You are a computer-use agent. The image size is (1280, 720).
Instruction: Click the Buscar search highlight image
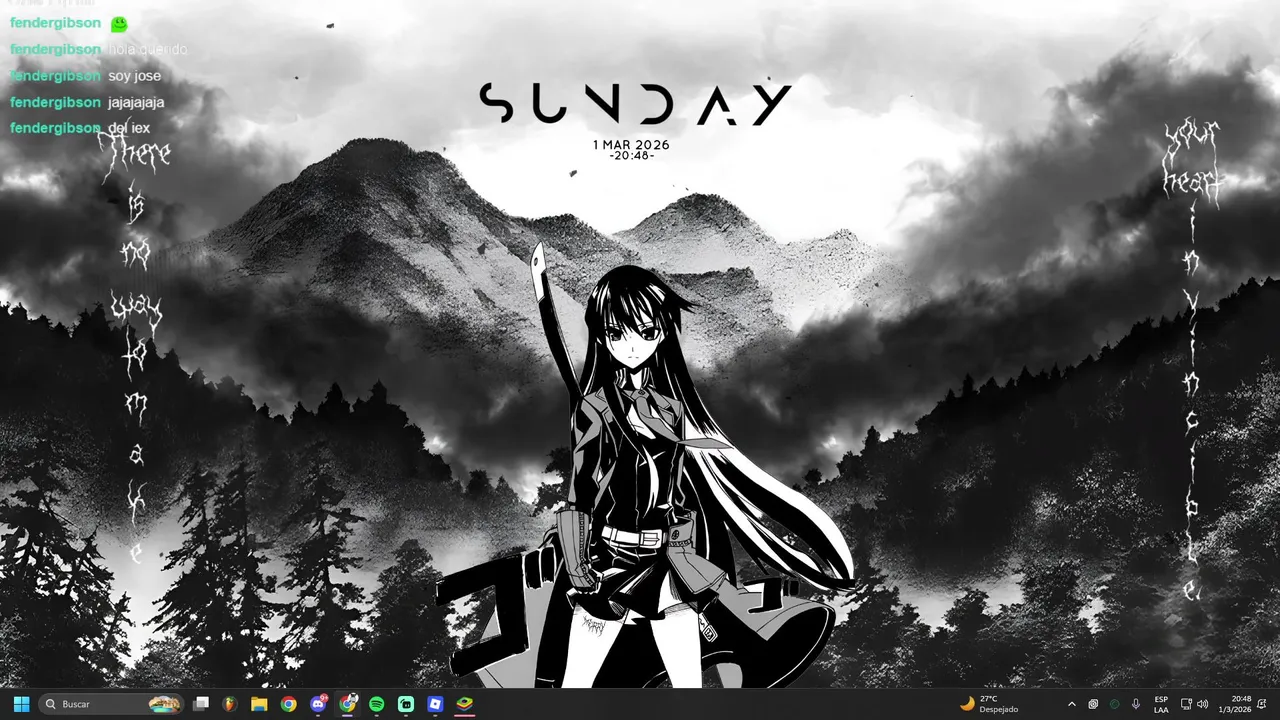point(165,704)
